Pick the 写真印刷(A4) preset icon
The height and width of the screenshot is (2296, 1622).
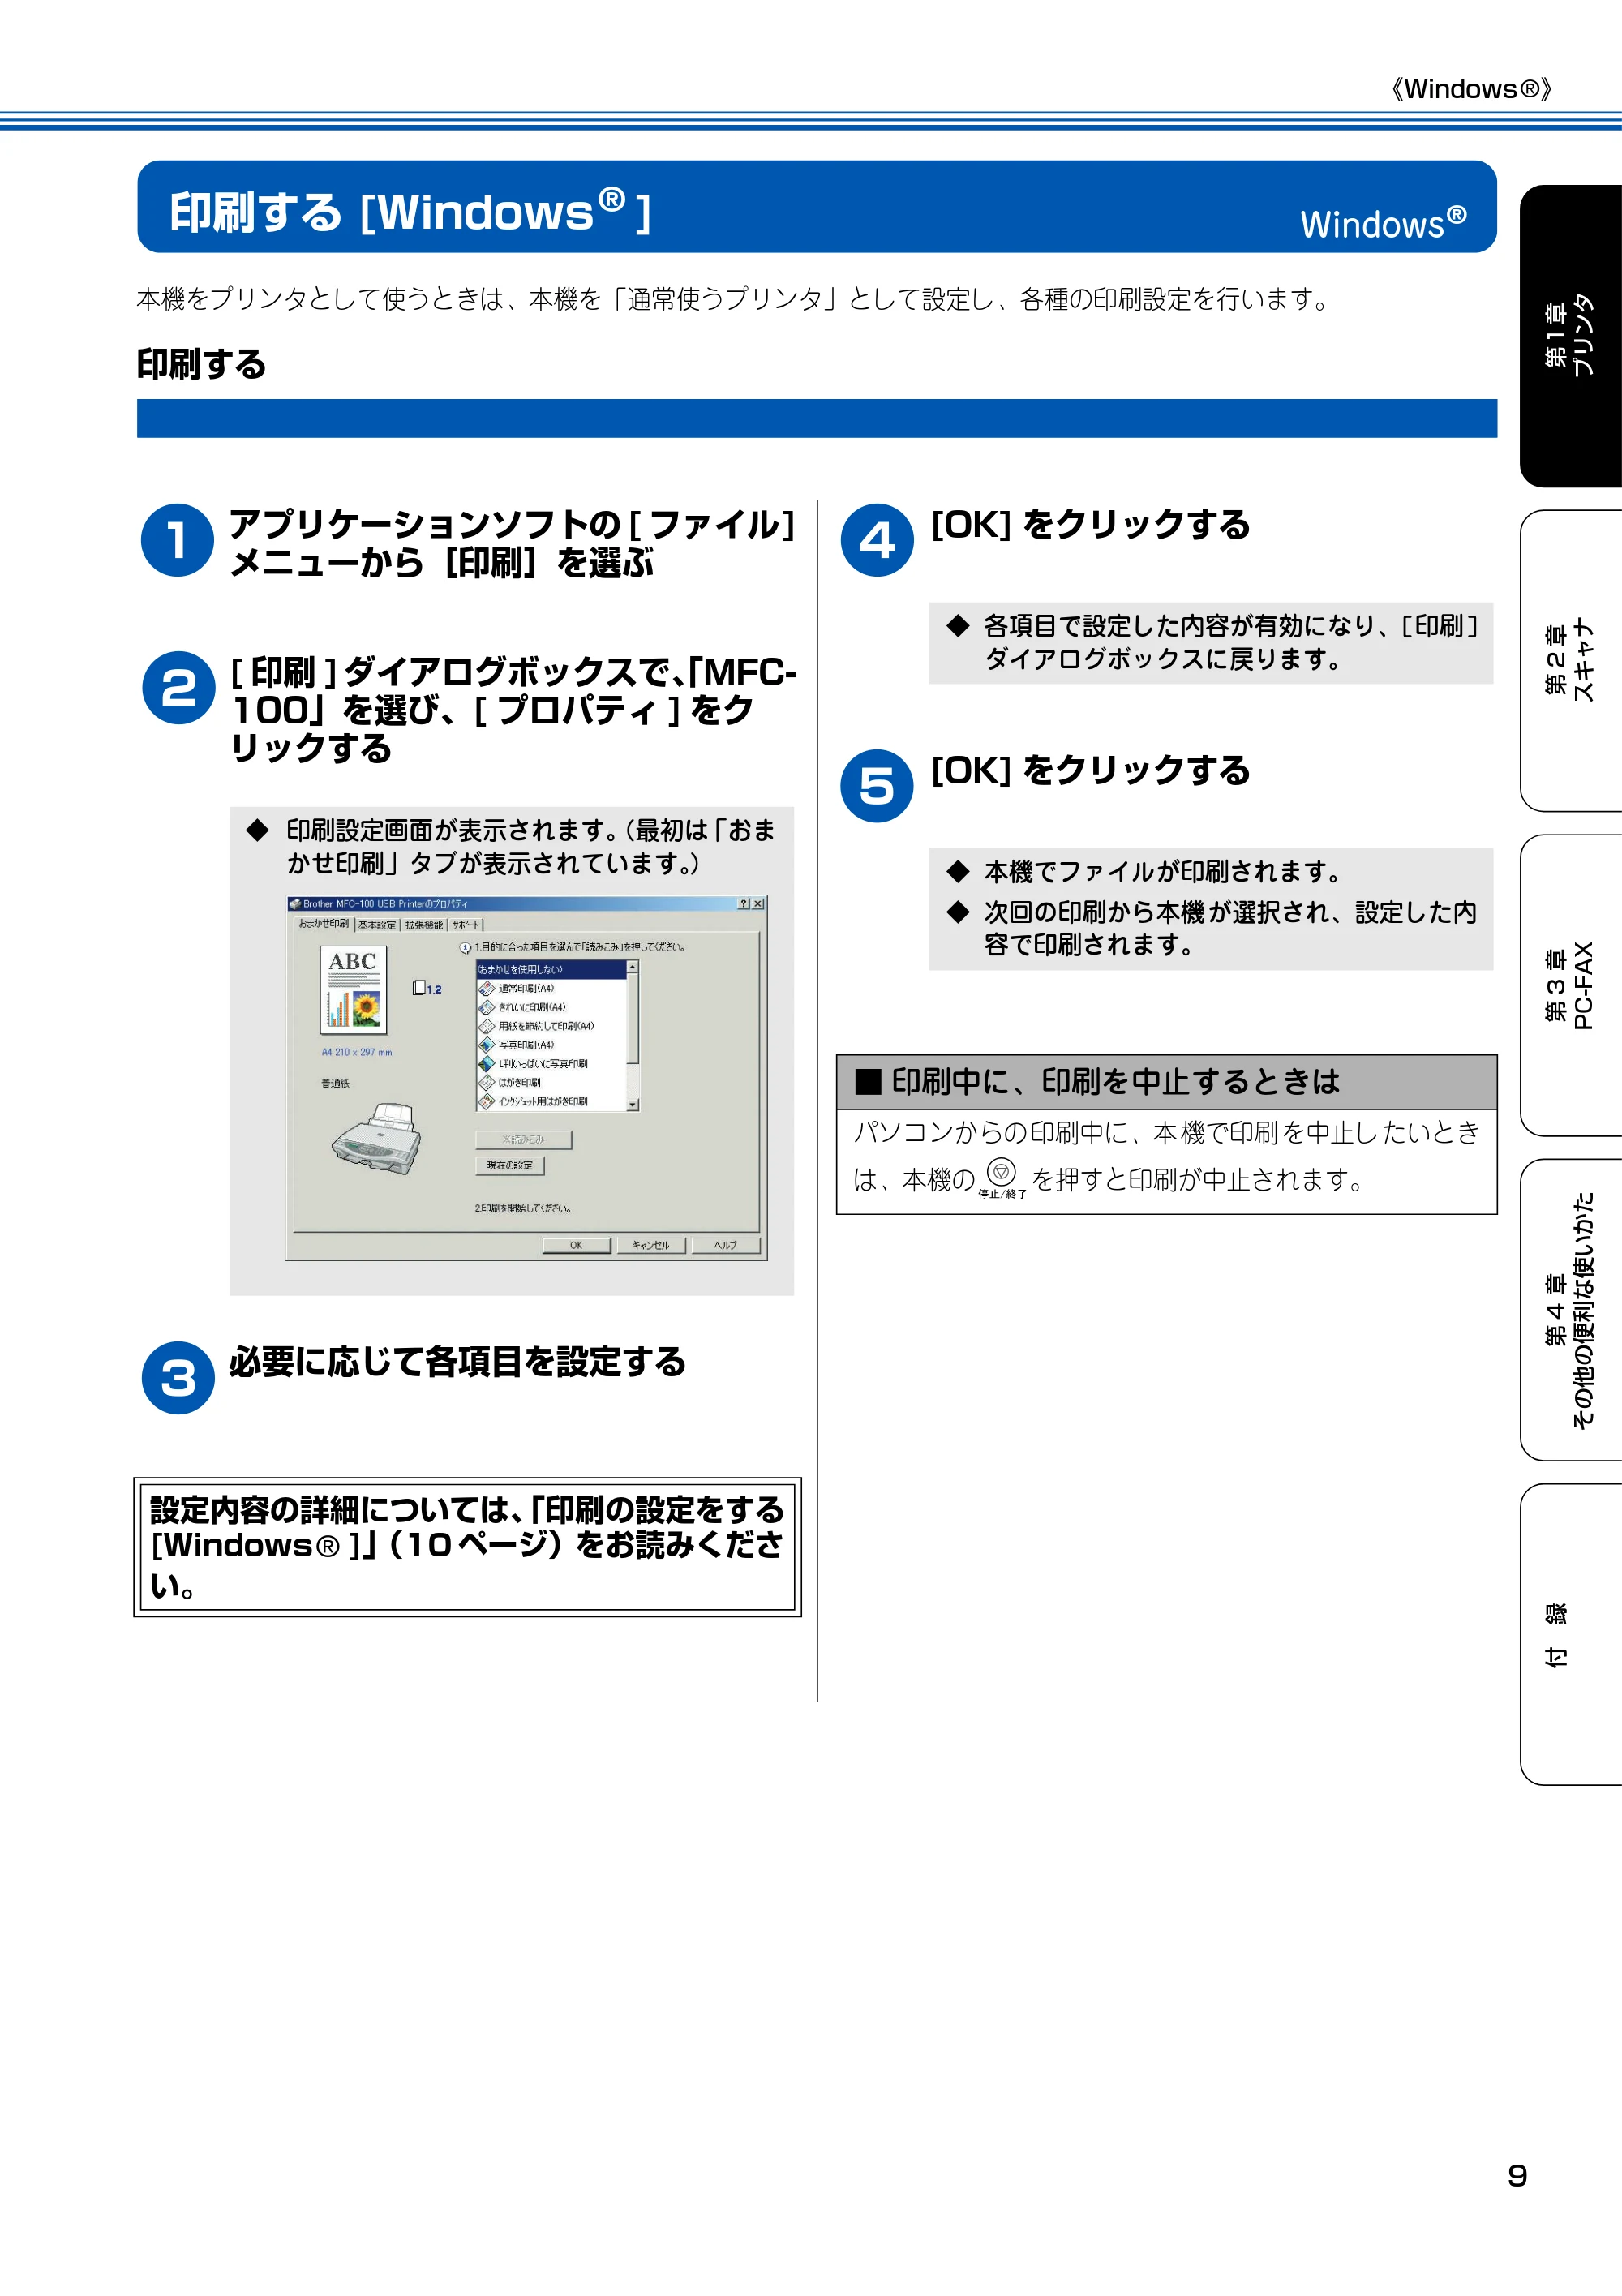[487, 1045]
